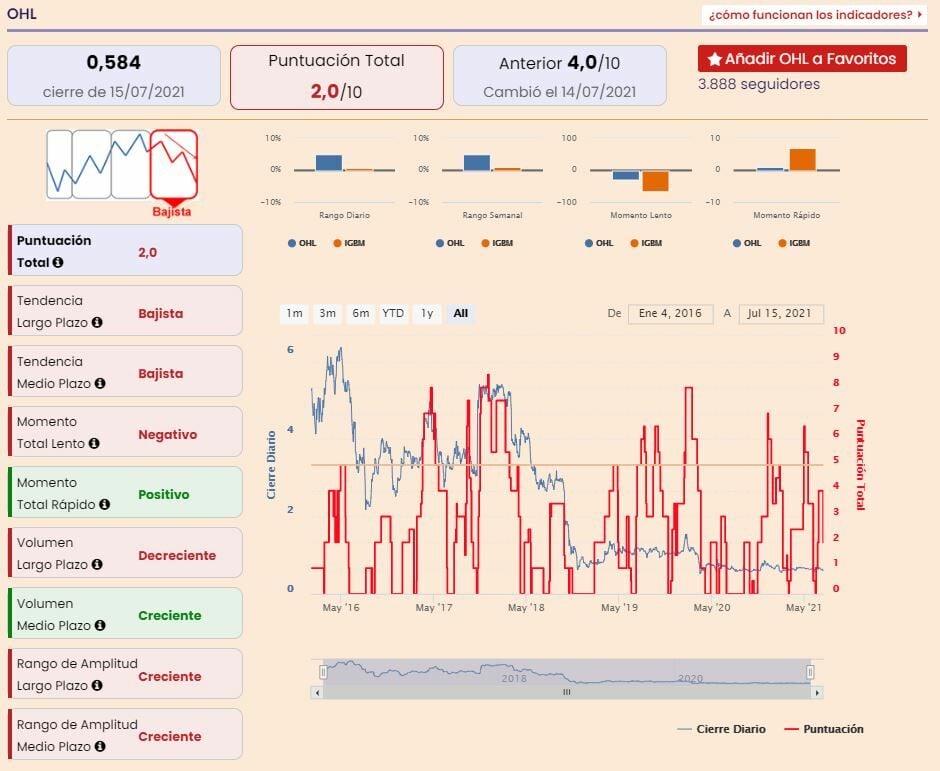Click info icon for Momento Total Rápido
This screenshot has height=771, width=940.
104,505
